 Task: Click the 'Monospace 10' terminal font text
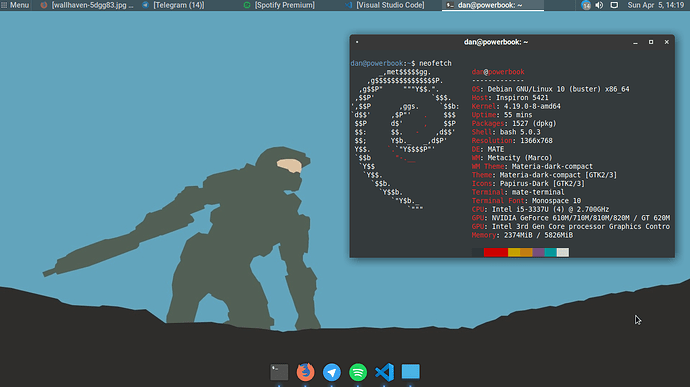click(x=557, y=201)
